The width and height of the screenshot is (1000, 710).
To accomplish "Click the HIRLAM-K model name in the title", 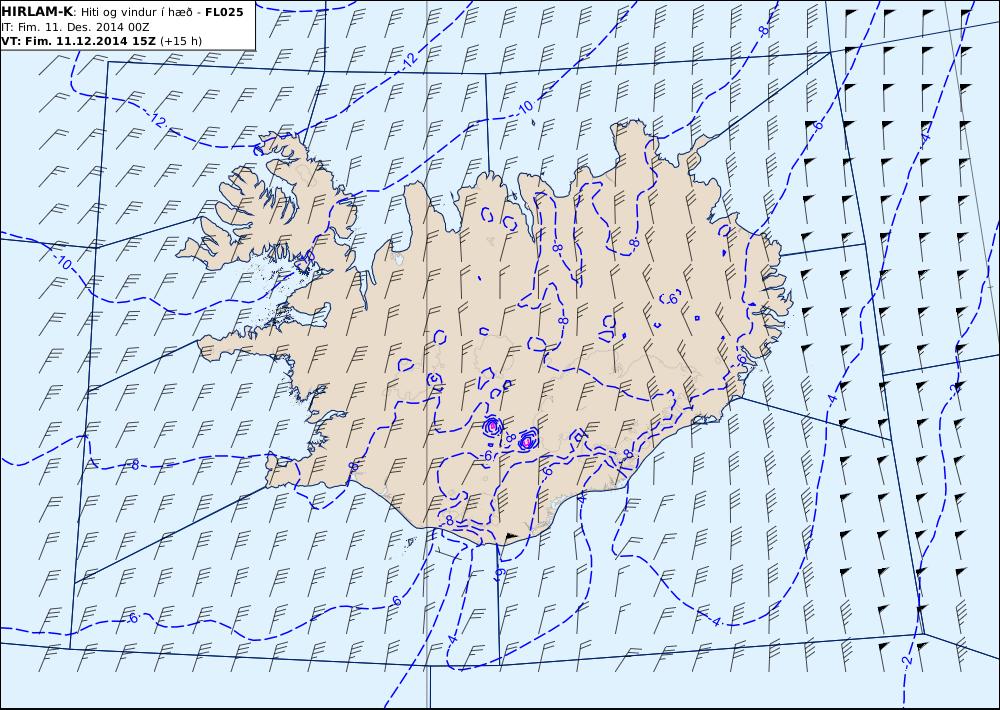I will (x=38, y=12).
